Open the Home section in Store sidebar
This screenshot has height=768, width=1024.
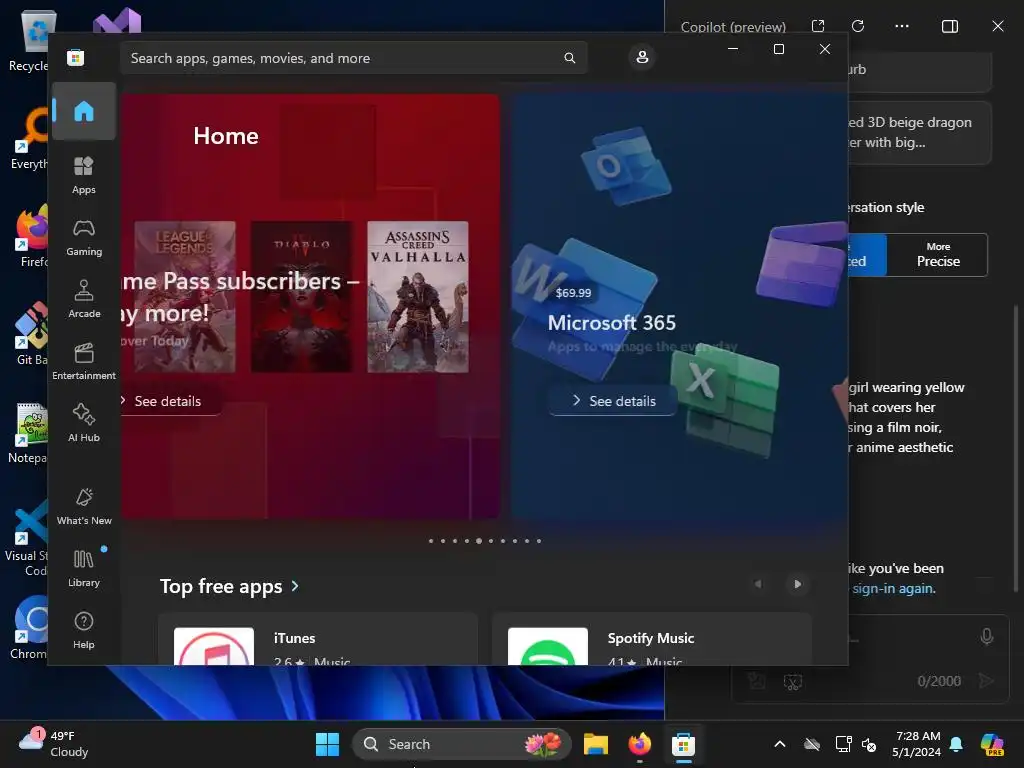[84, 111]
